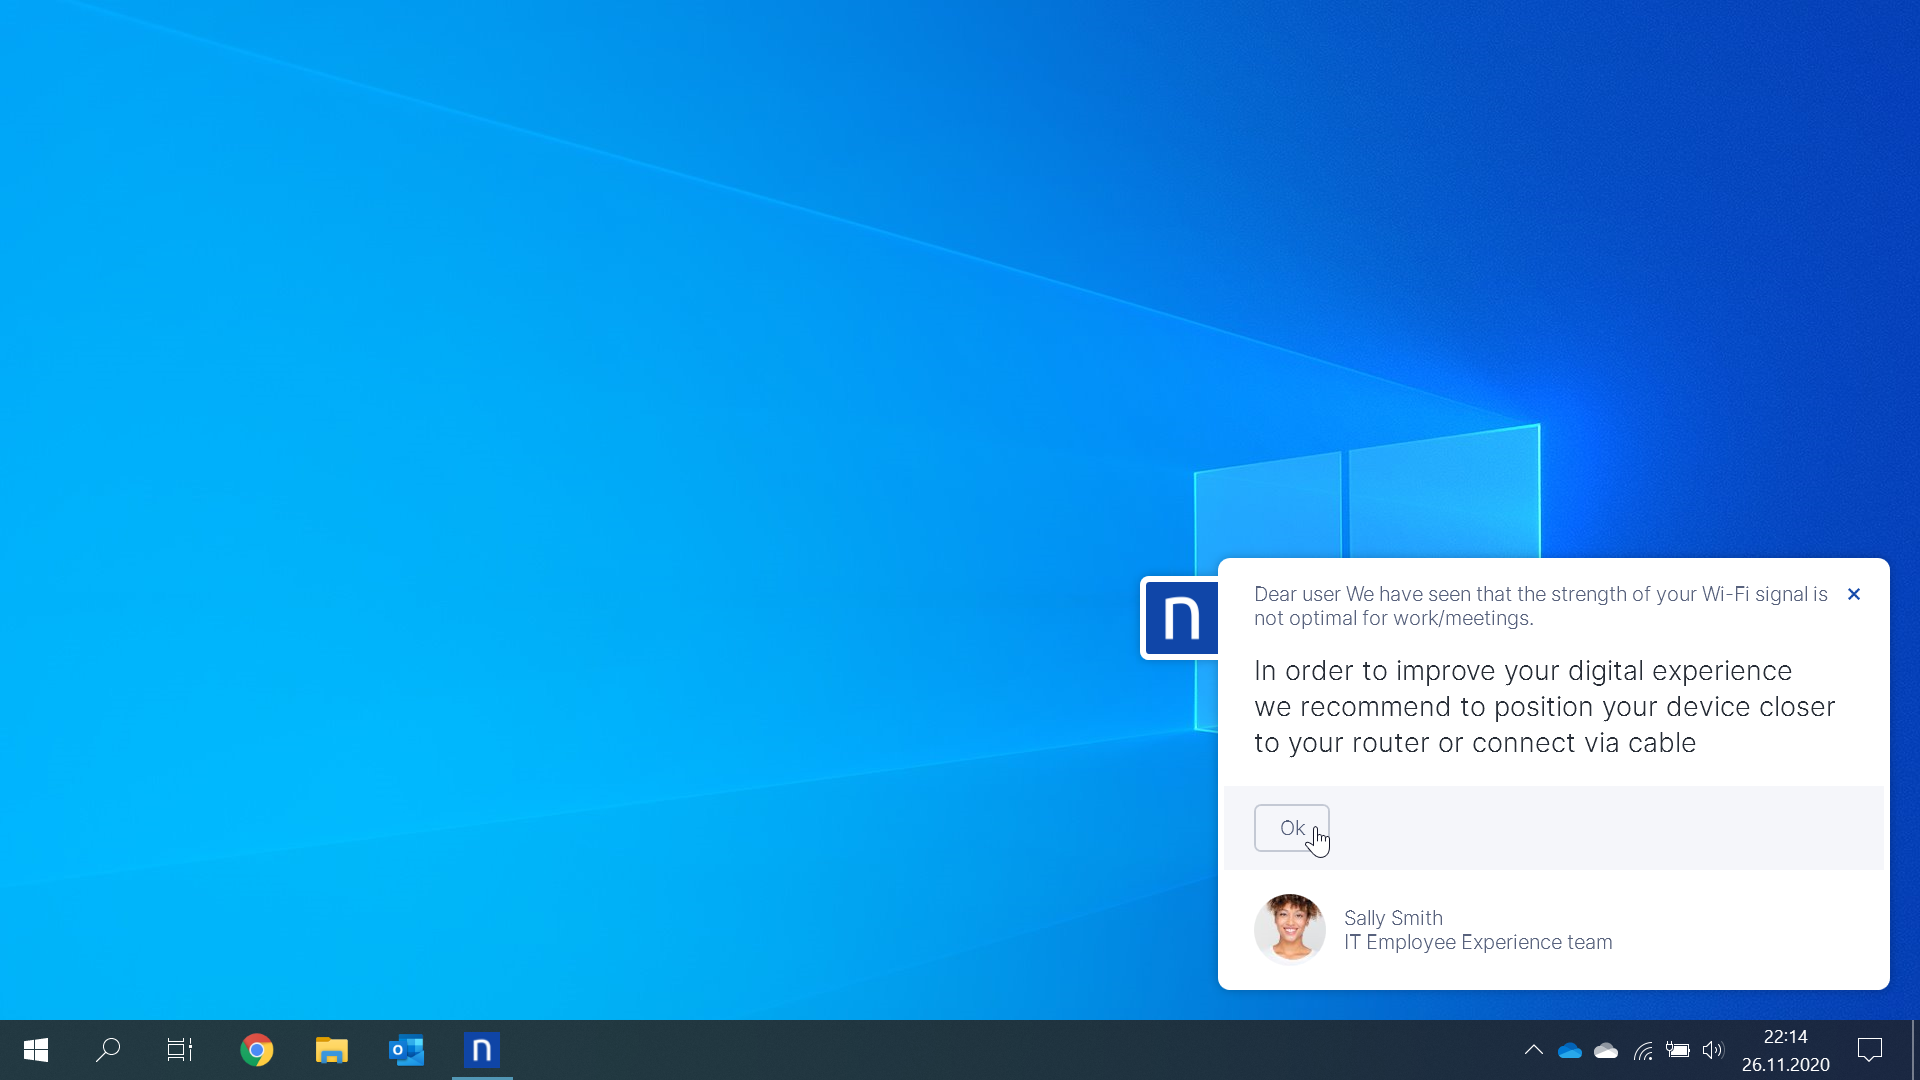Screen dimensions: 1920x1080
Task: Launch Google Chrome from taskbar
Action: coord(257,1050)
